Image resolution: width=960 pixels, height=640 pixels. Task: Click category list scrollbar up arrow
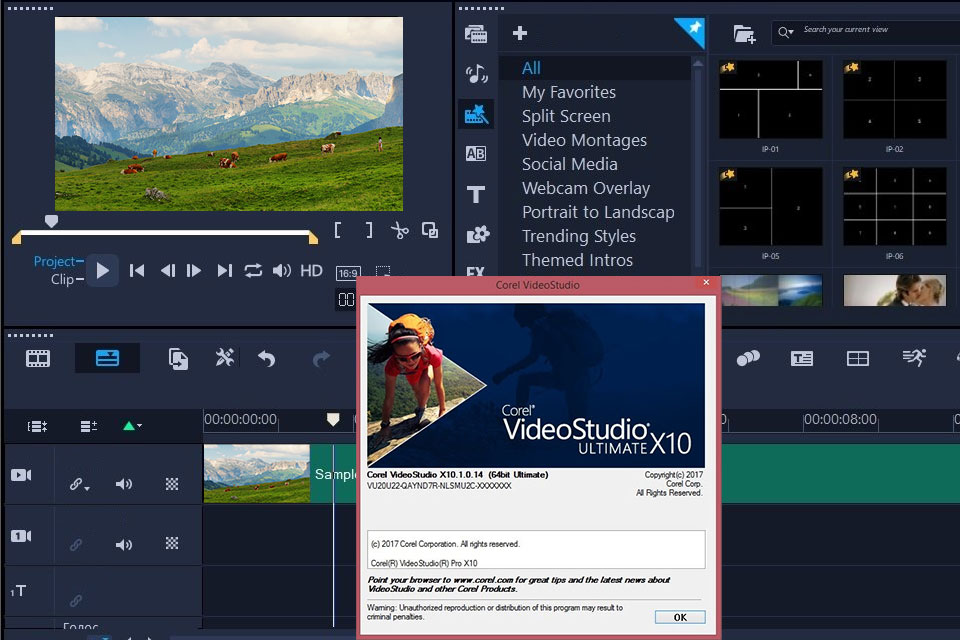point(697,64)
